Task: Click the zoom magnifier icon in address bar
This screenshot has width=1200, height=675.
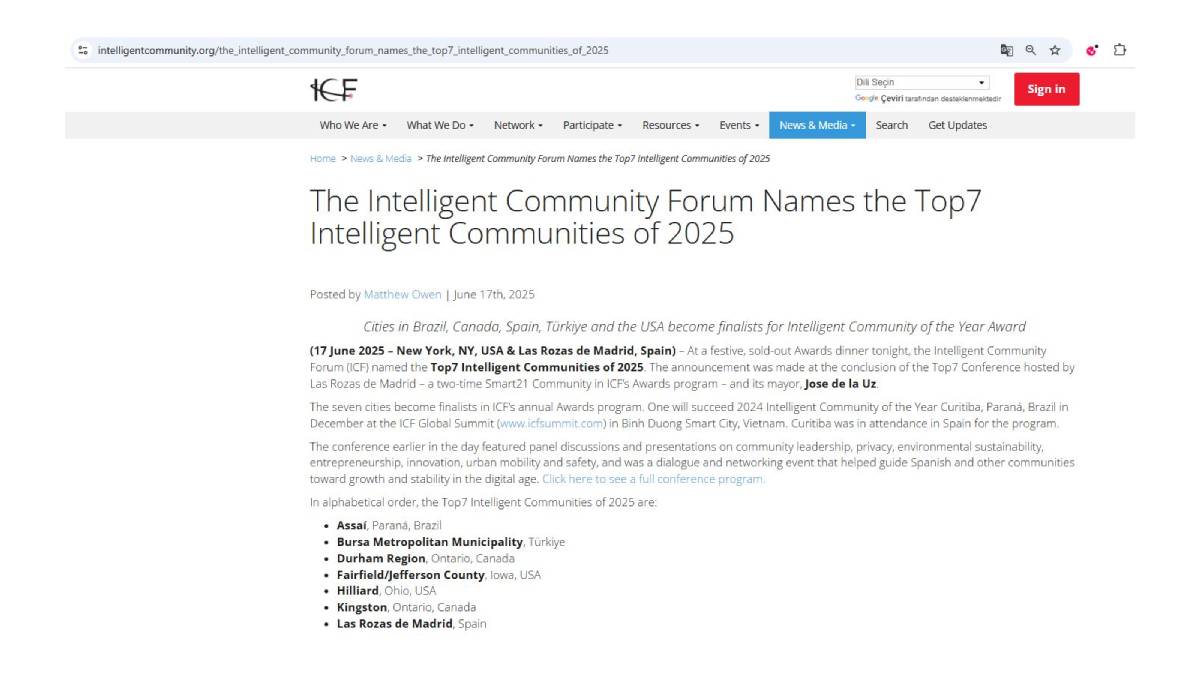Action: (x=1030, y=50)
